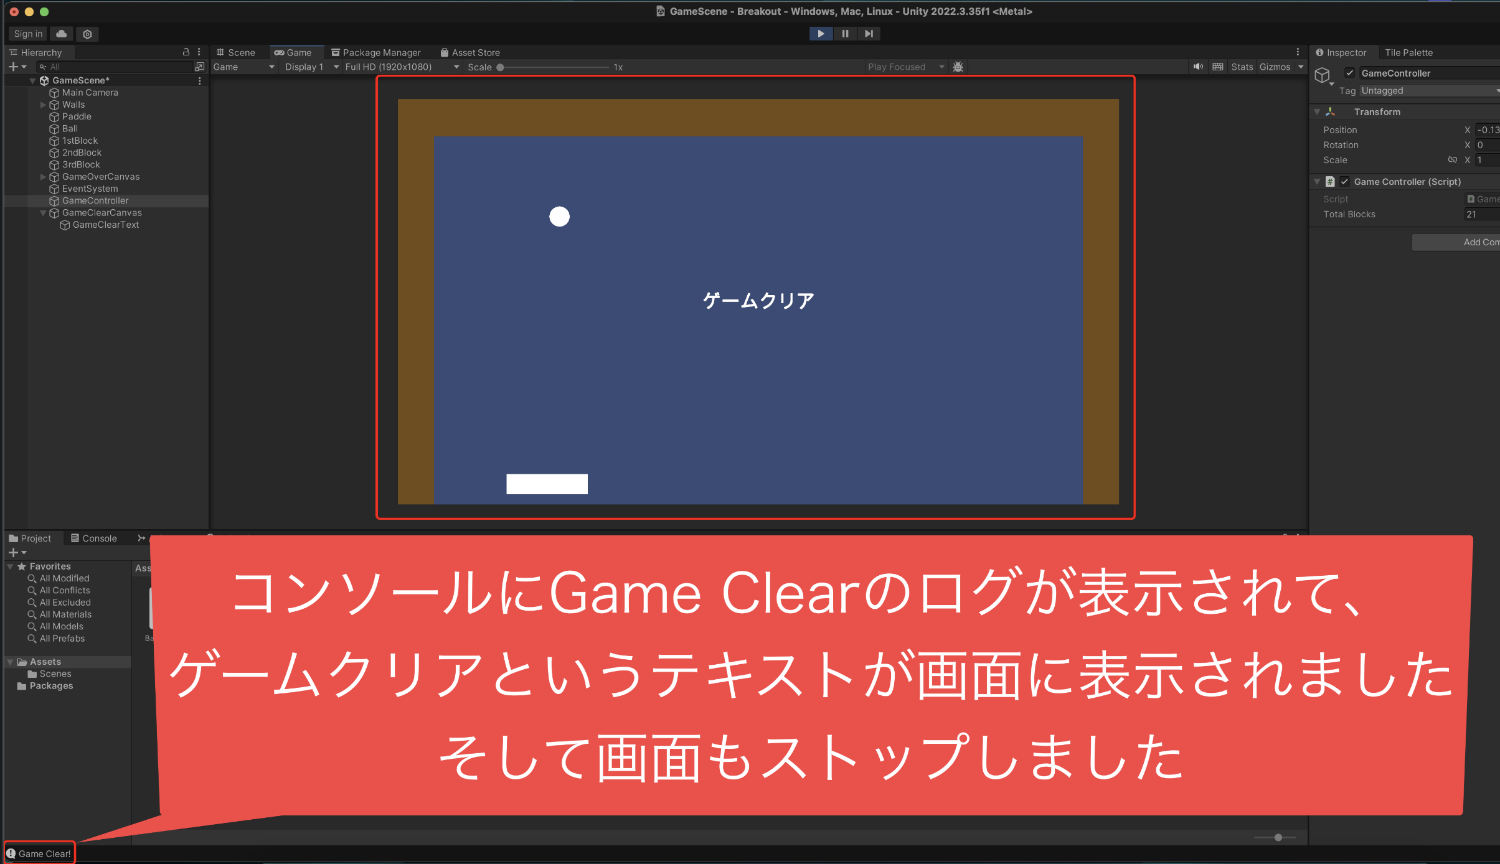Click the Play button in toolbar

tap(821, 34)
